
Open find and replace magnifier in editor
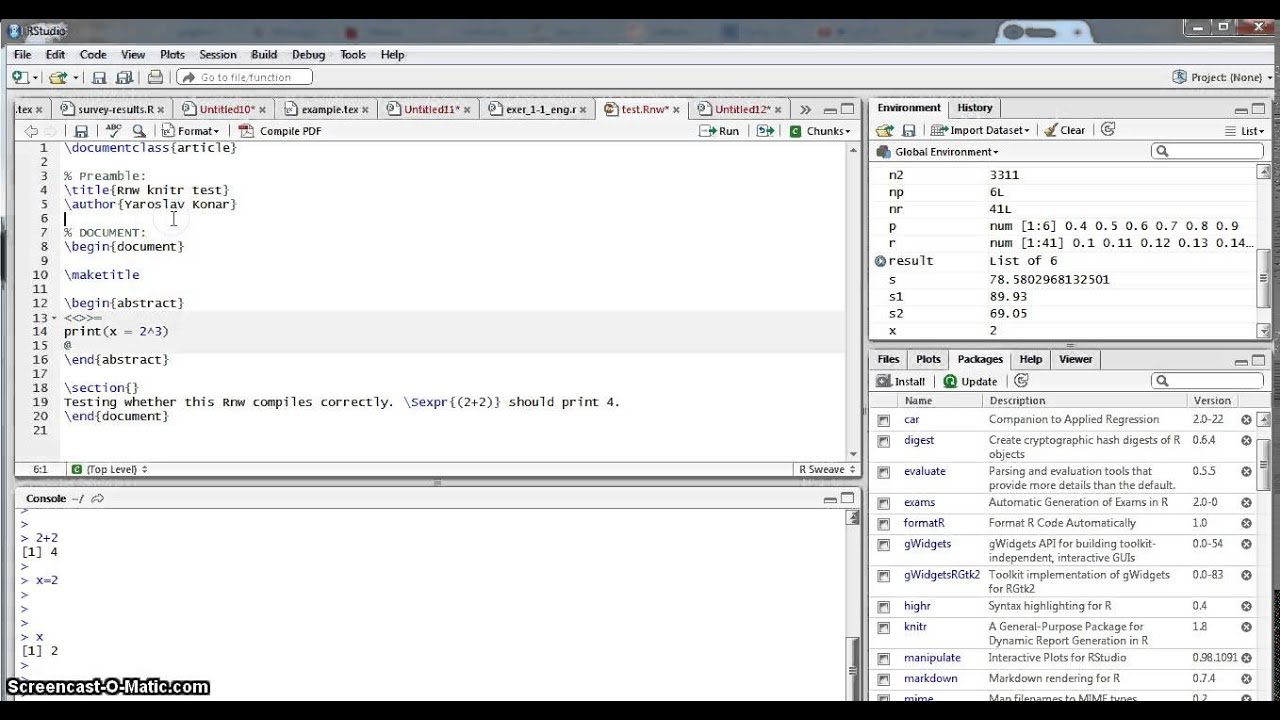coord(139,131)
